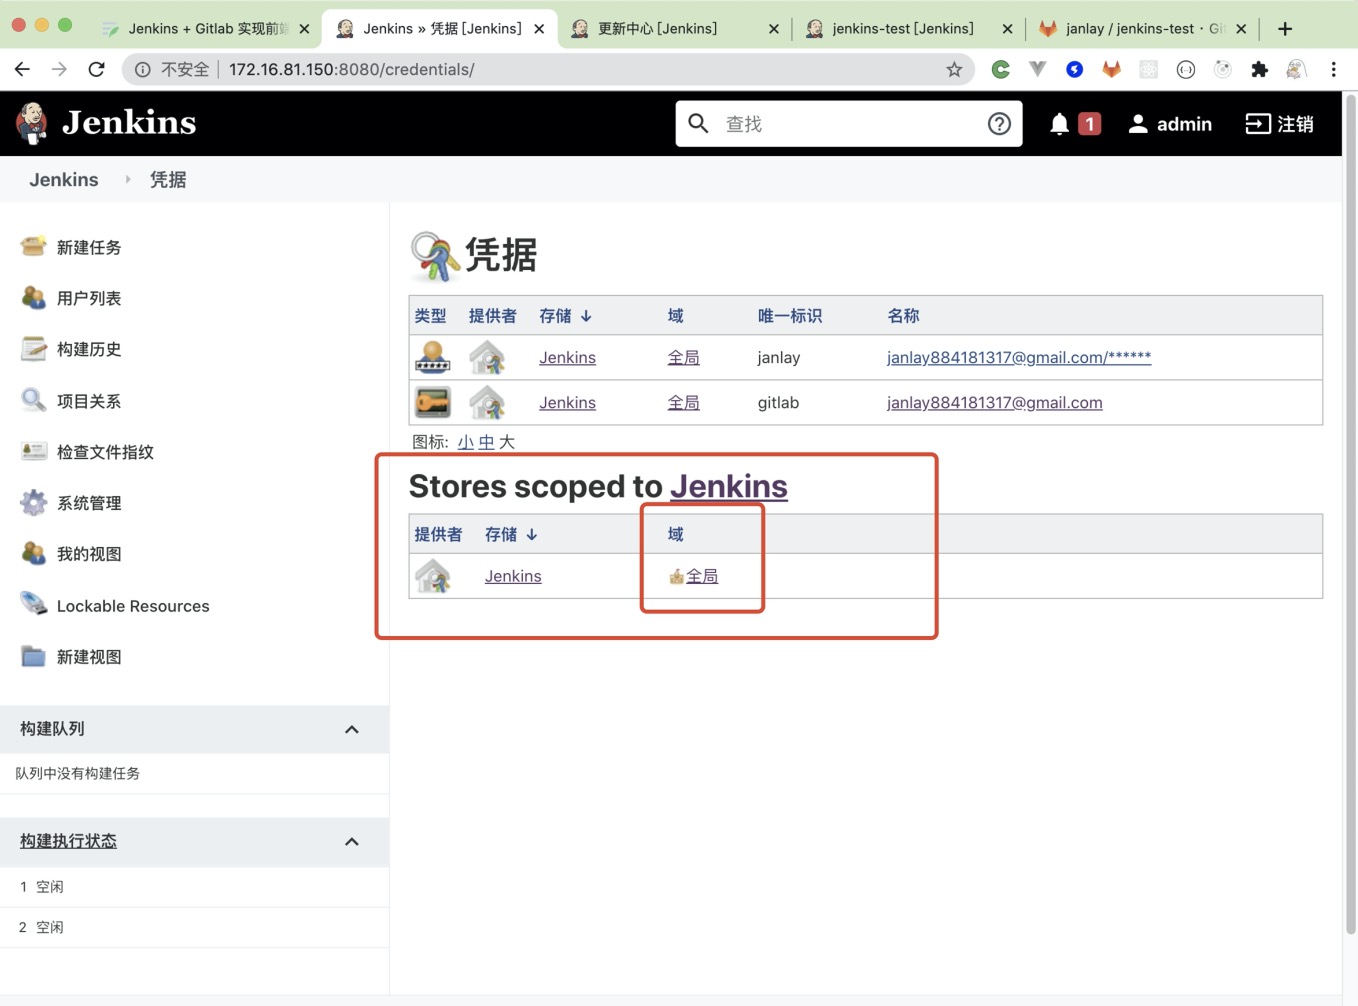Click the page vertical scrollbar

[1350, 515]
